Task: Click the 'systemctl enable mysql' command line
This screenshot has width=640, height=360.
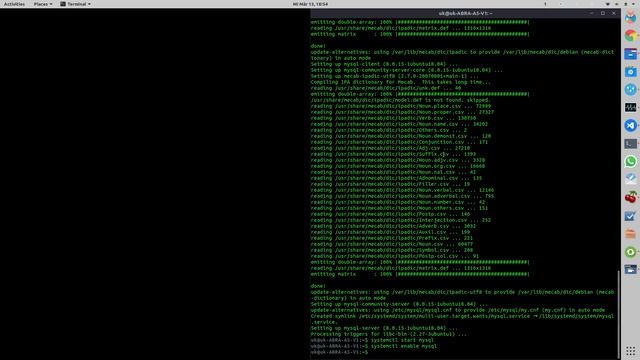Action: pyautogui.click(x=373, y=346)
